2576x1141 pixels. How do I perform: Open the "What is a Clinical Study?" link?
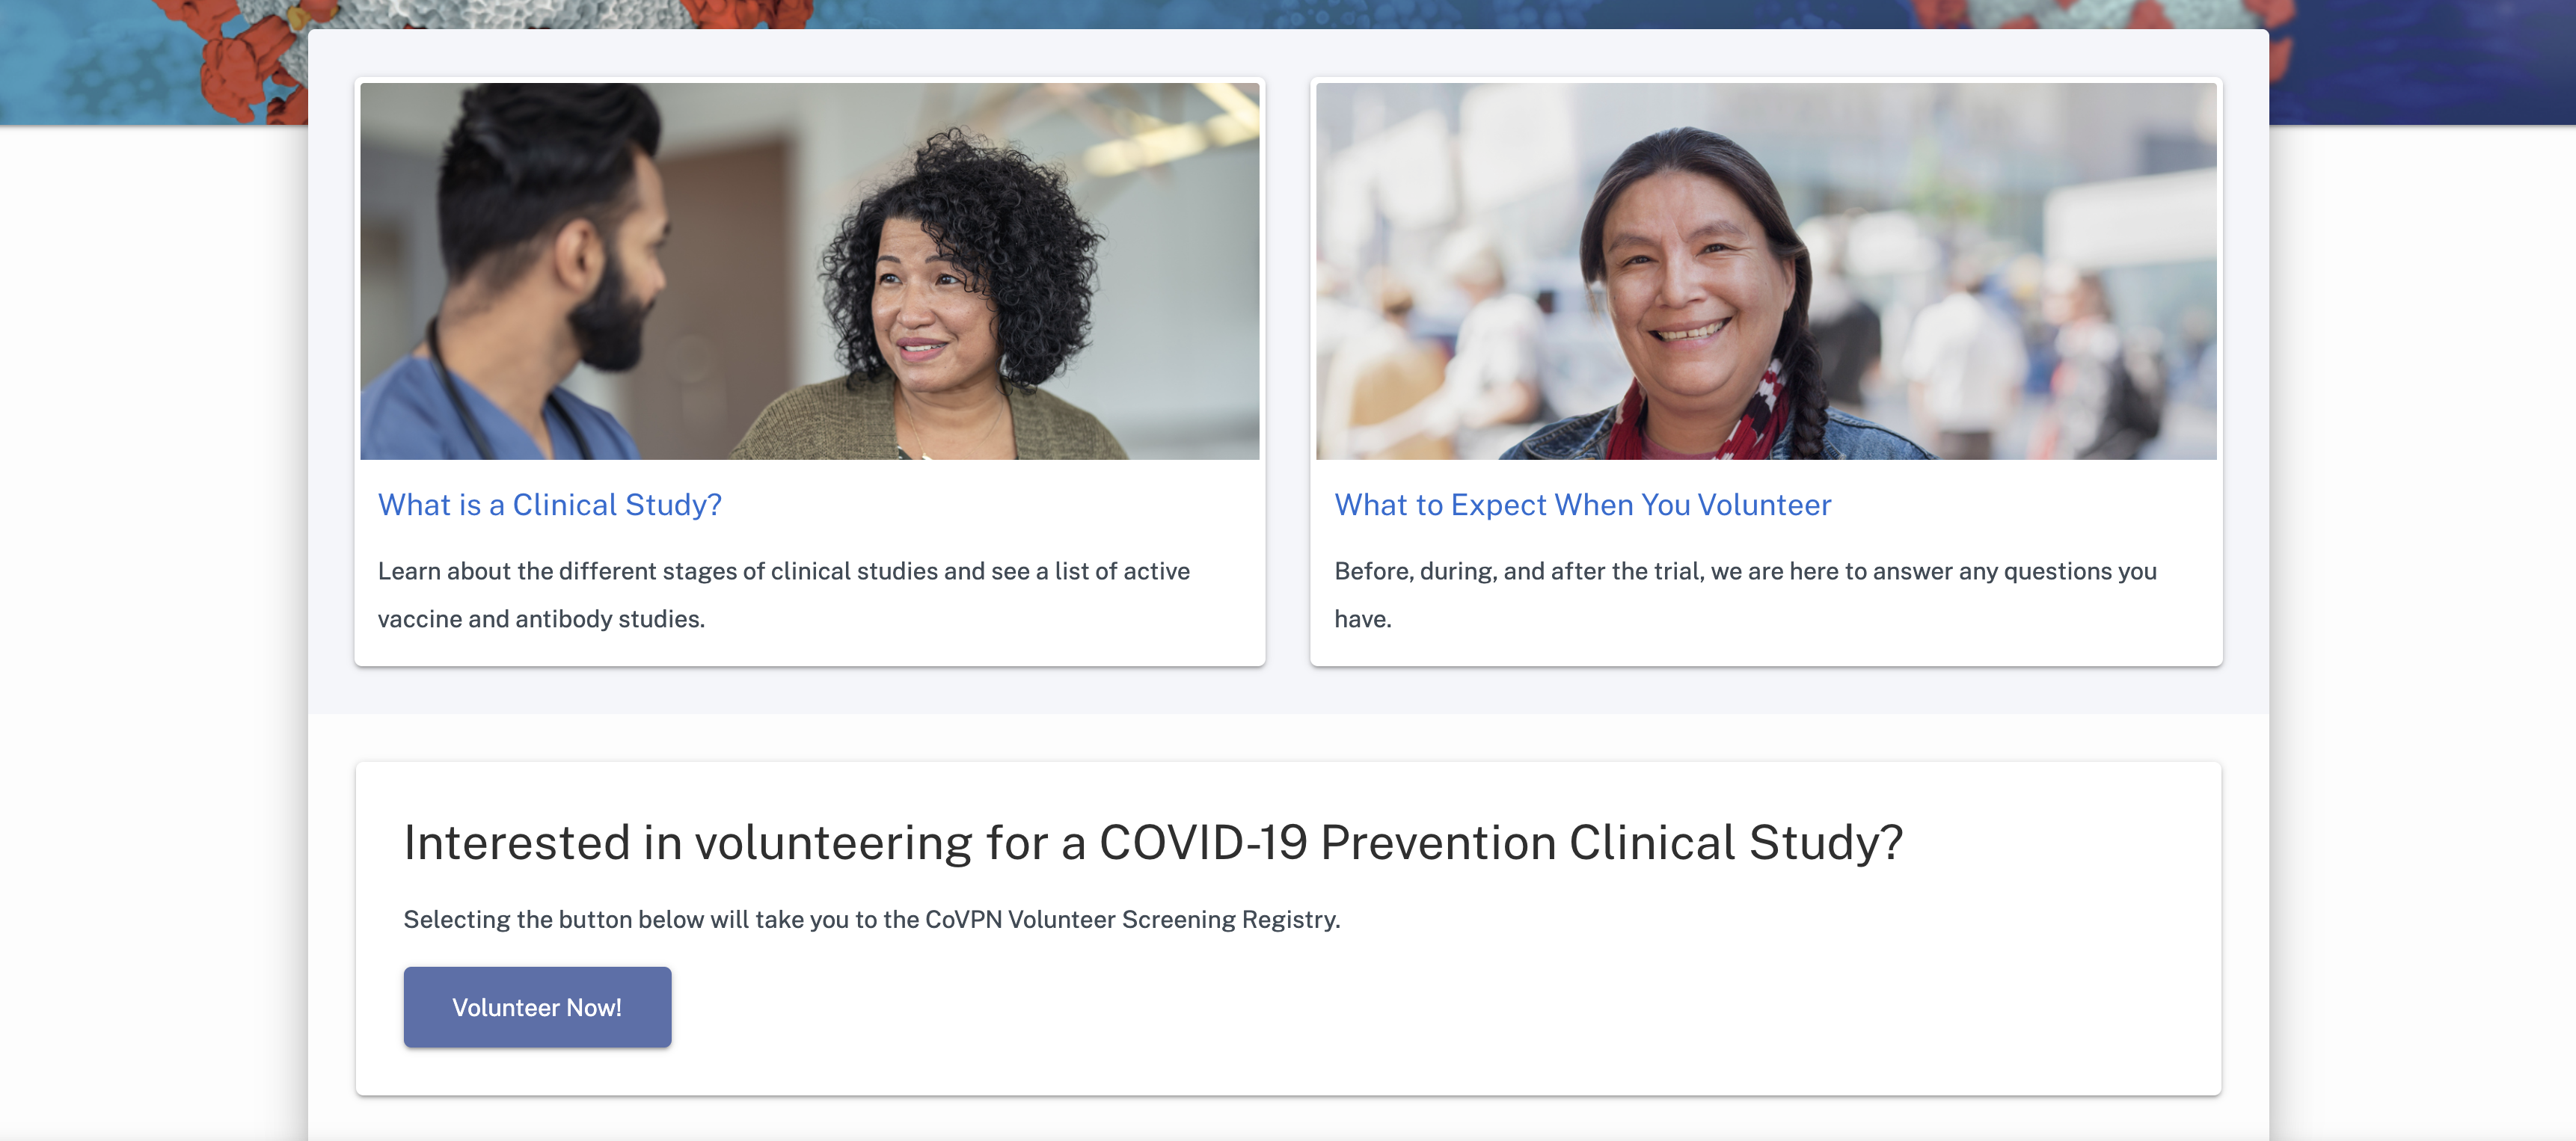(x=549, y=505)
